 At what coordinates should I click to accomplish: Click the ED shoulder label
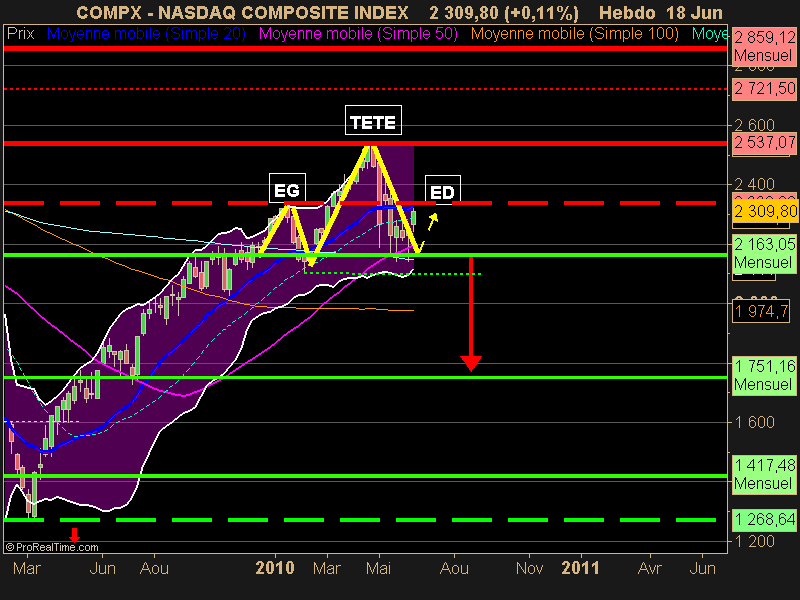(x=442, y=190)
